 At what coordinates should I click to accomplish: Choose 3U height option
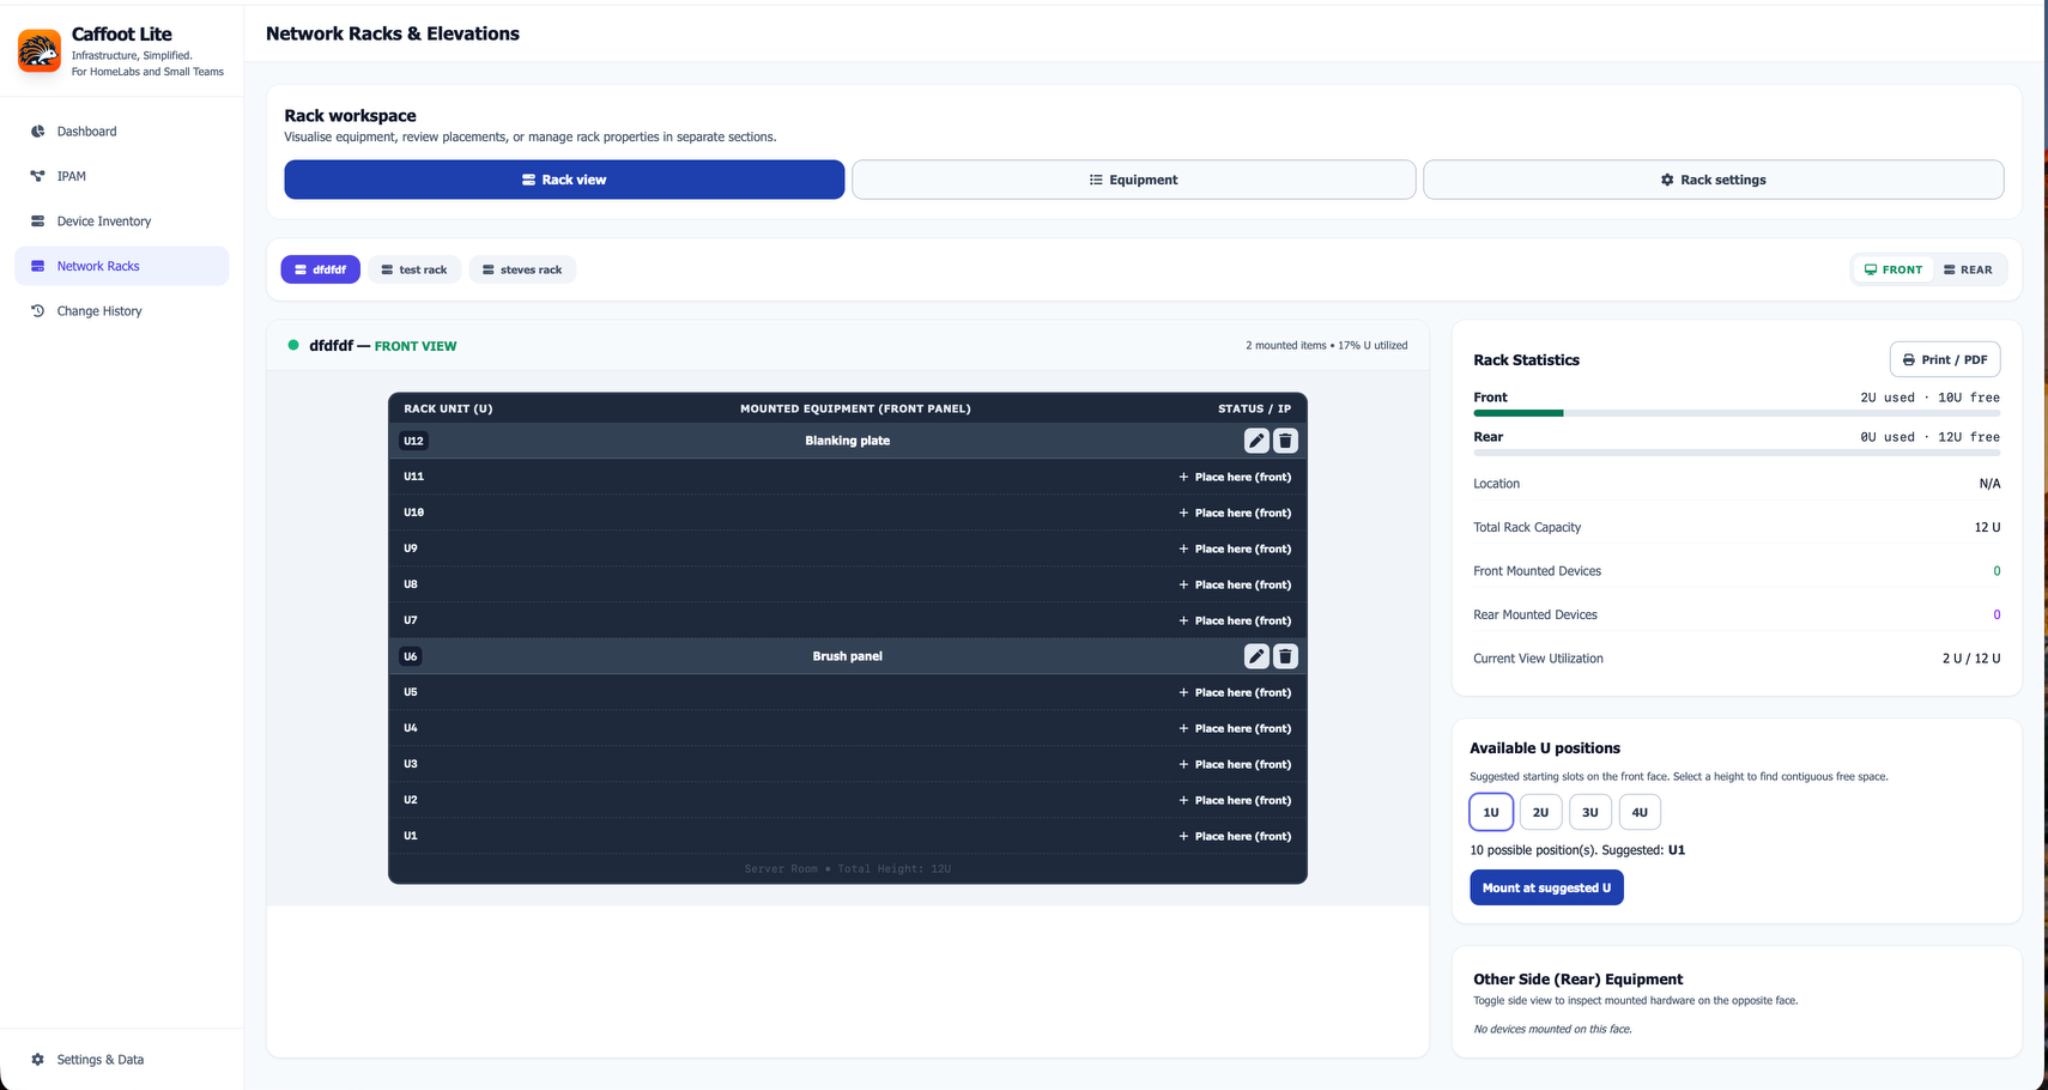tap(1590, 812)
